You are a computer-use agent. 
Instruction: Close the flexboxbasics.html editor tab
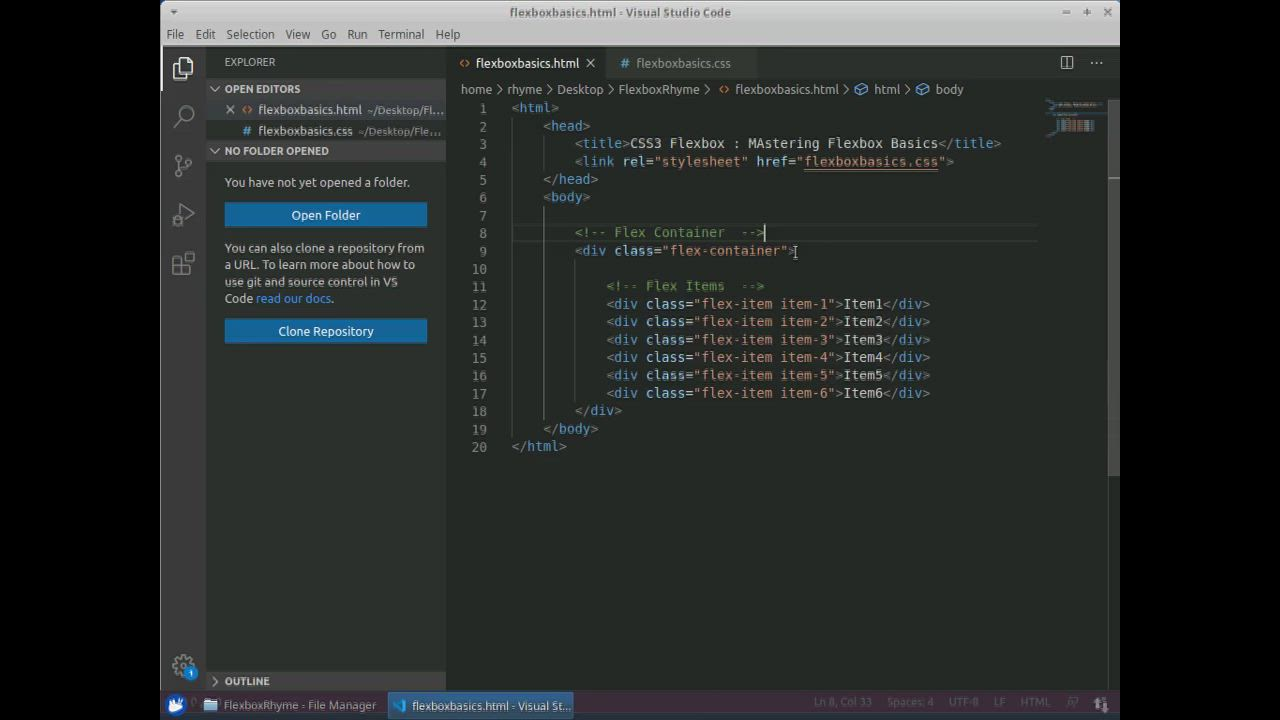590,63
